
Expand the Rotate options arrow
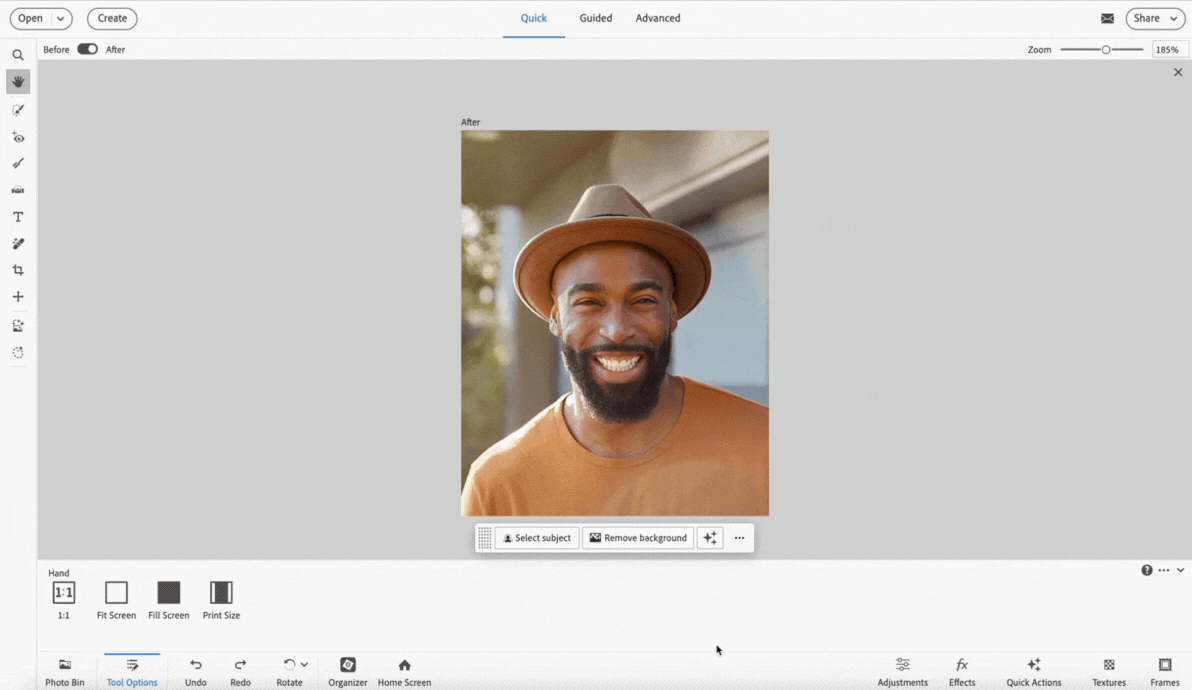[x=304, y=665]
